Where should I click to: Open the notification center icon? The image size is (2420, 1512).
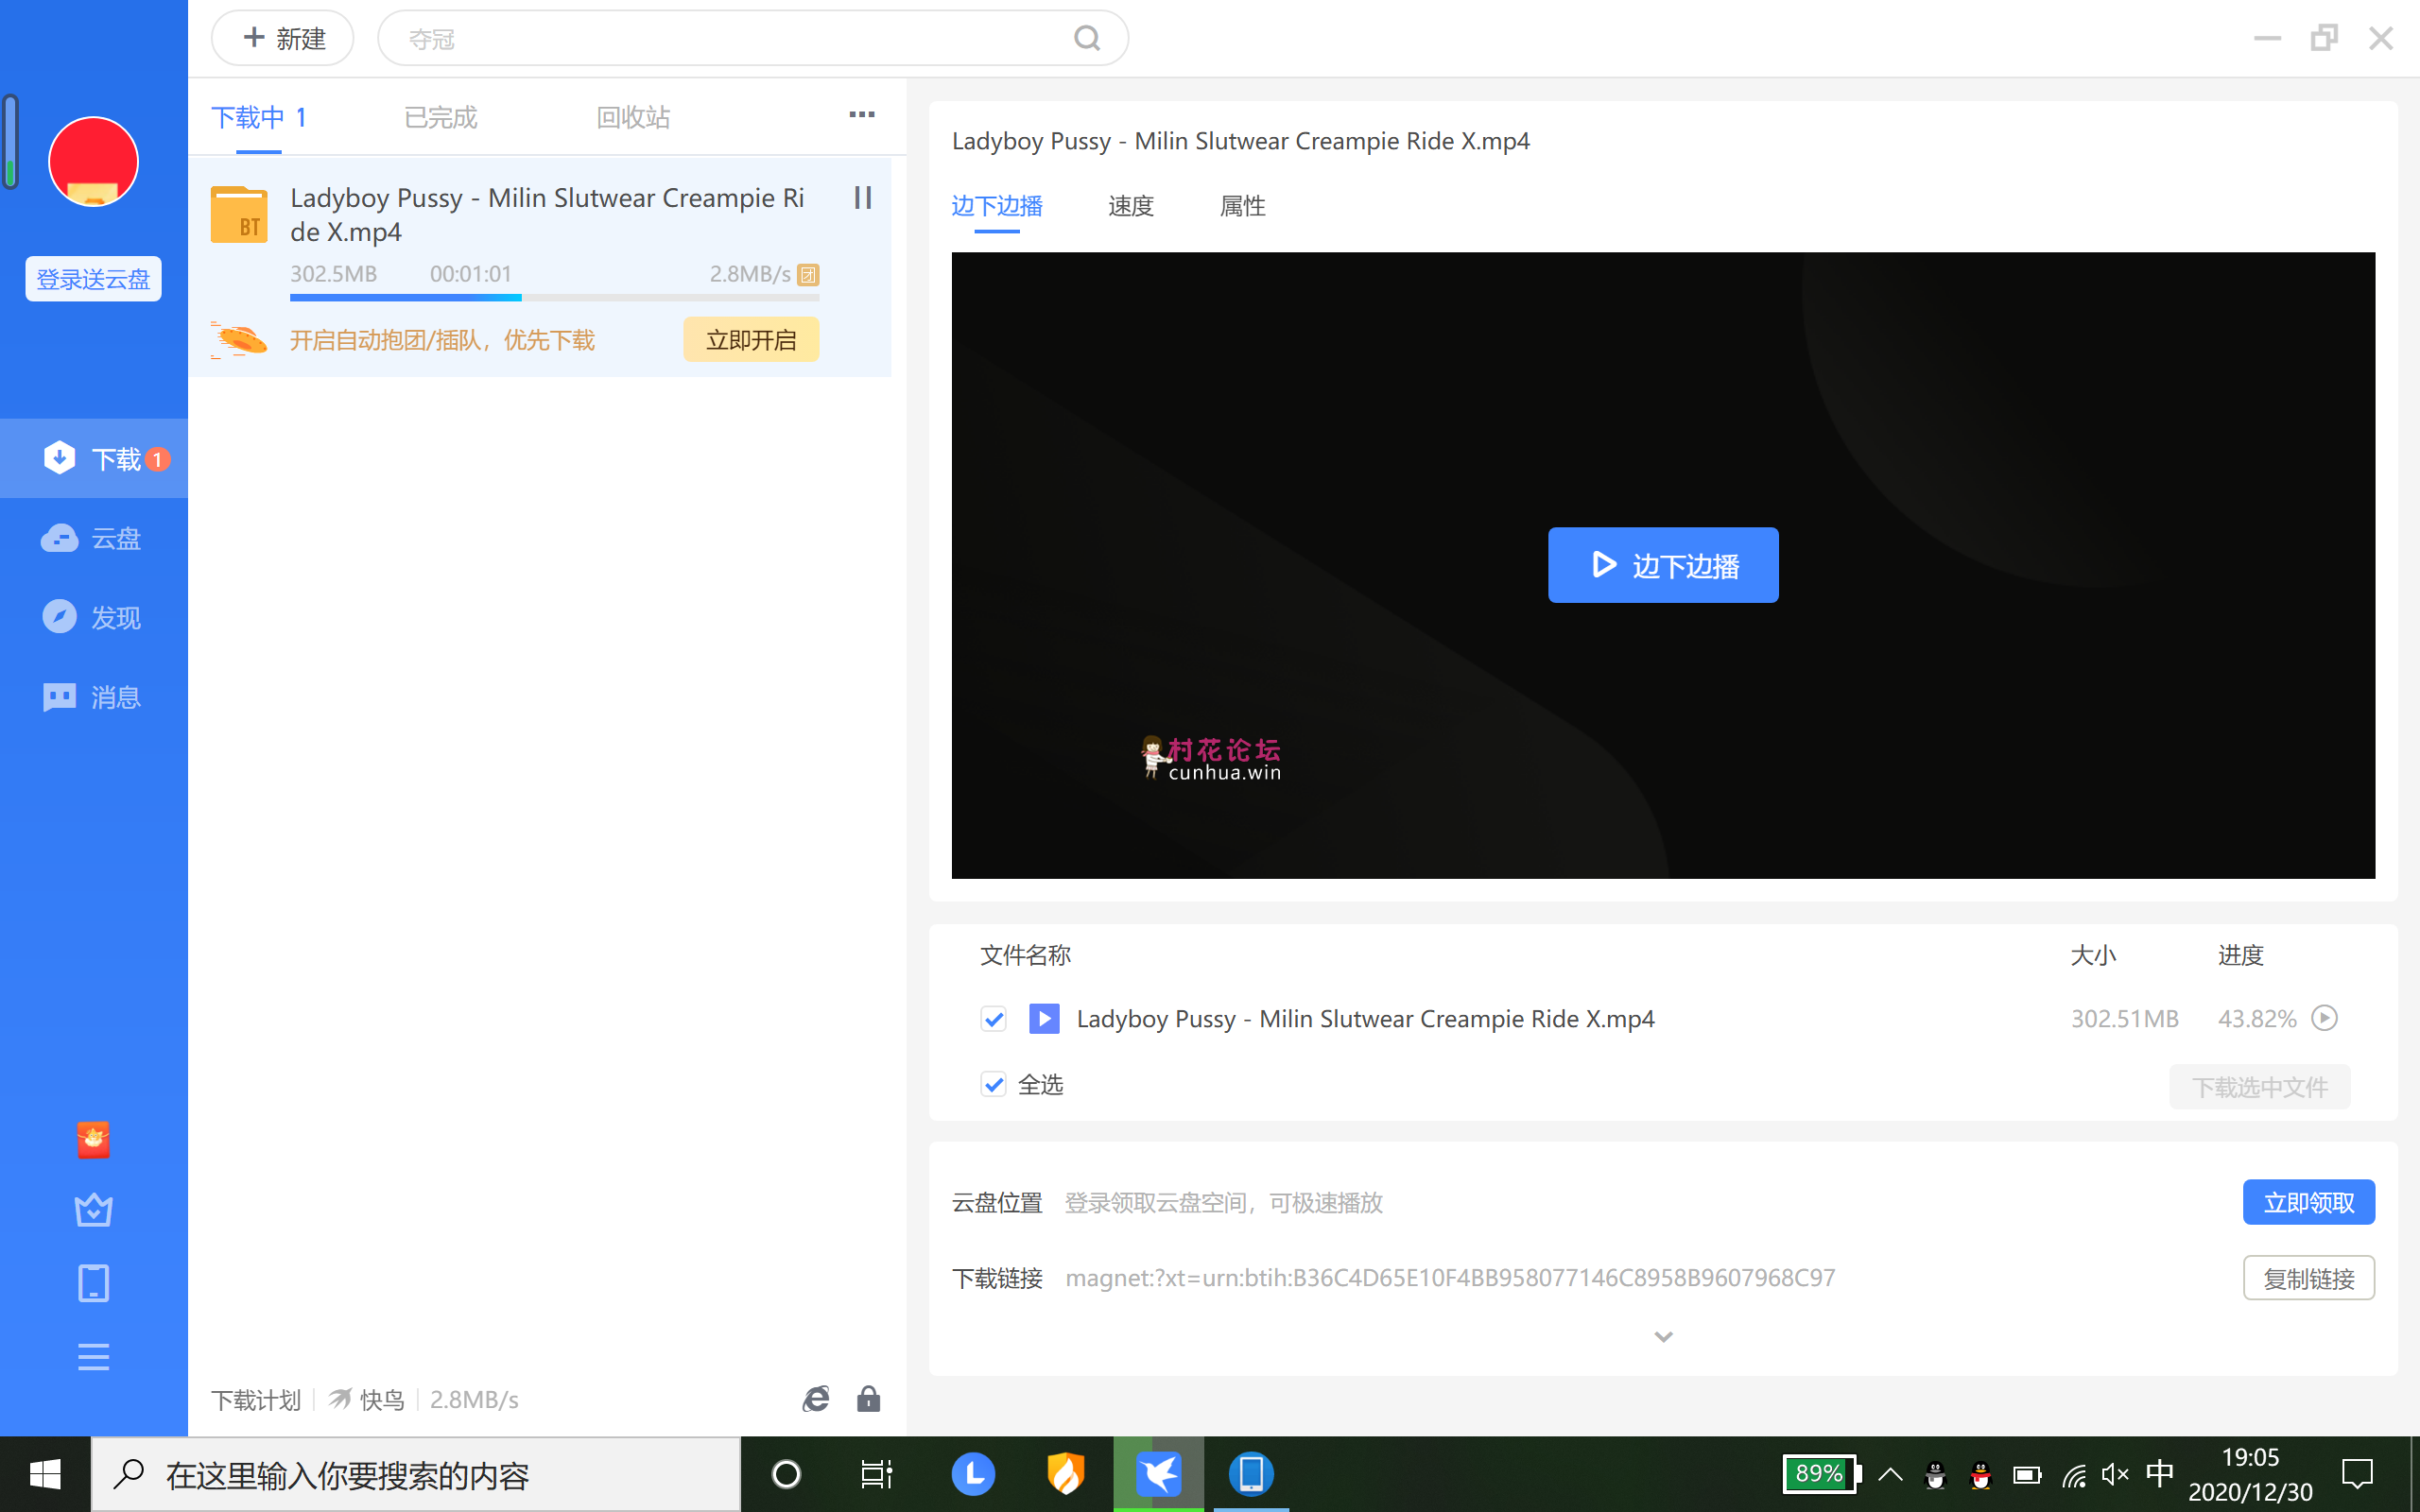pyautogui.click(x=2358, y=1474)
